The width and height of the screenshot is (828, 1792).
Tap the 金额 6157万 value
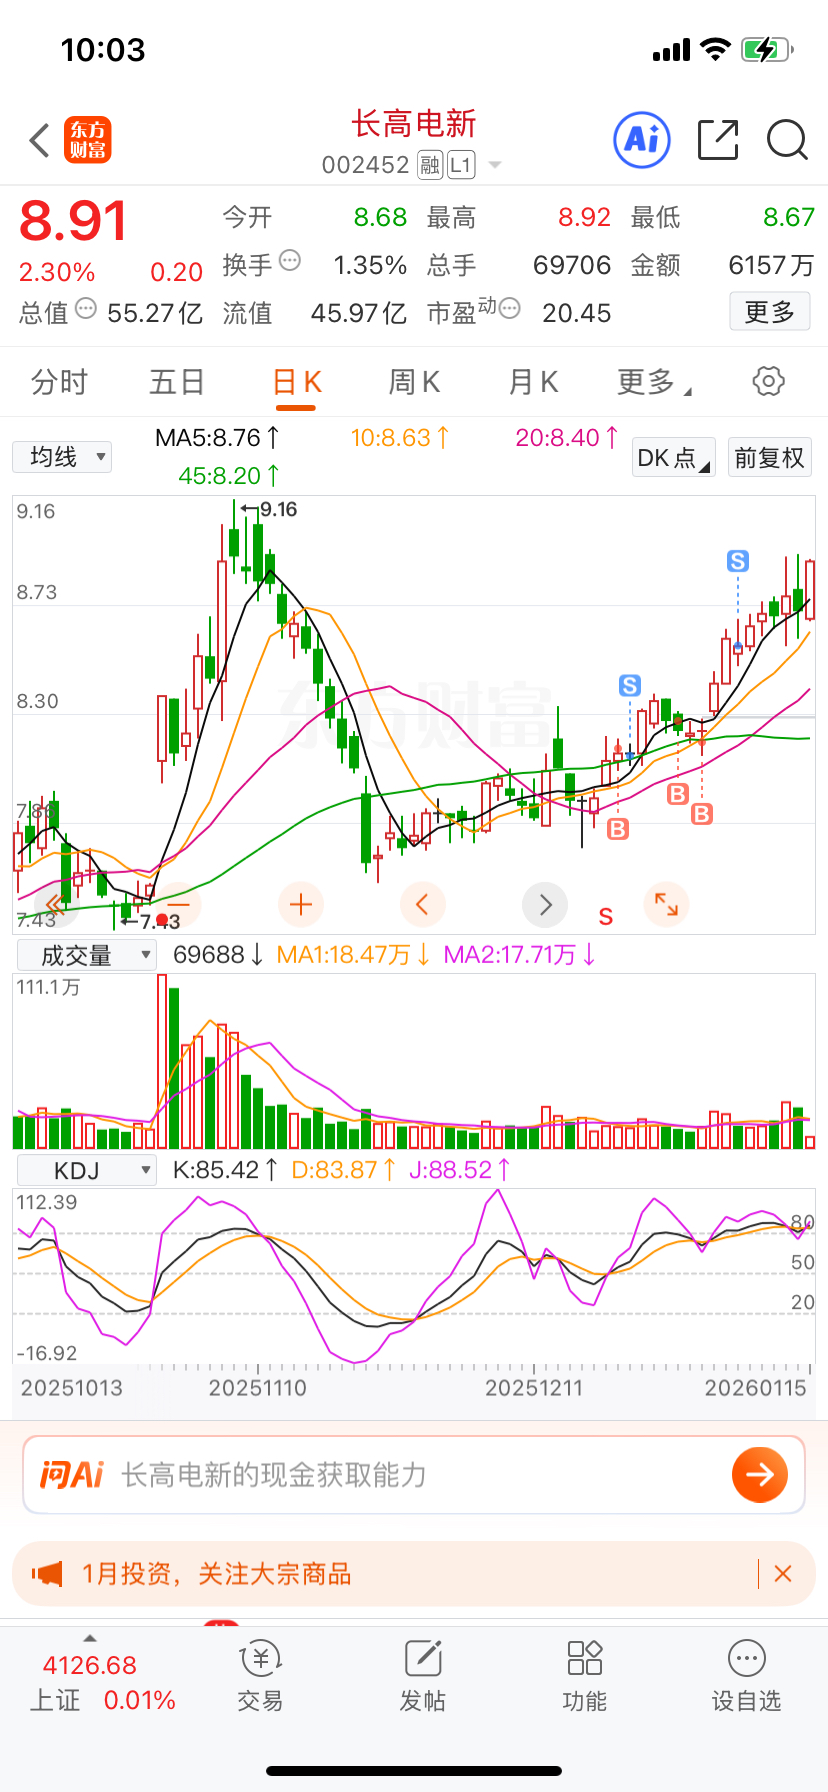point(771,265)
